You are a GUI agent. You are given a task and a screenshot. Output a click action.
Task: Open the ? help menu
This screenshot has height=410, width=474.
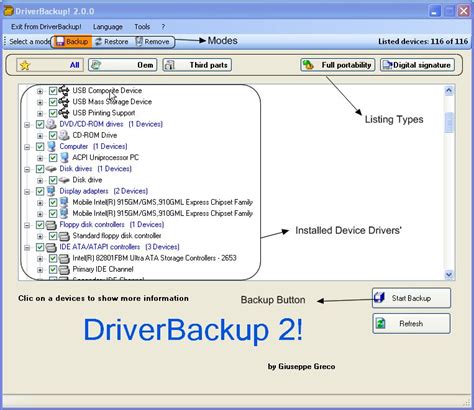click(163, 27)
